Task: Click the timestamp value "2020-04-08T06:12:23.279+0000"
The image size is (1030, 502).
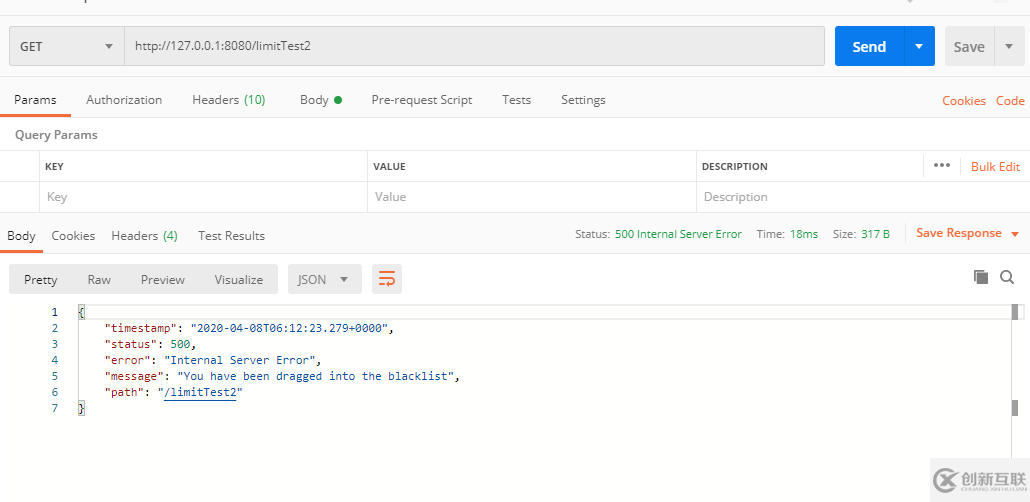Action: coord(290,328)
